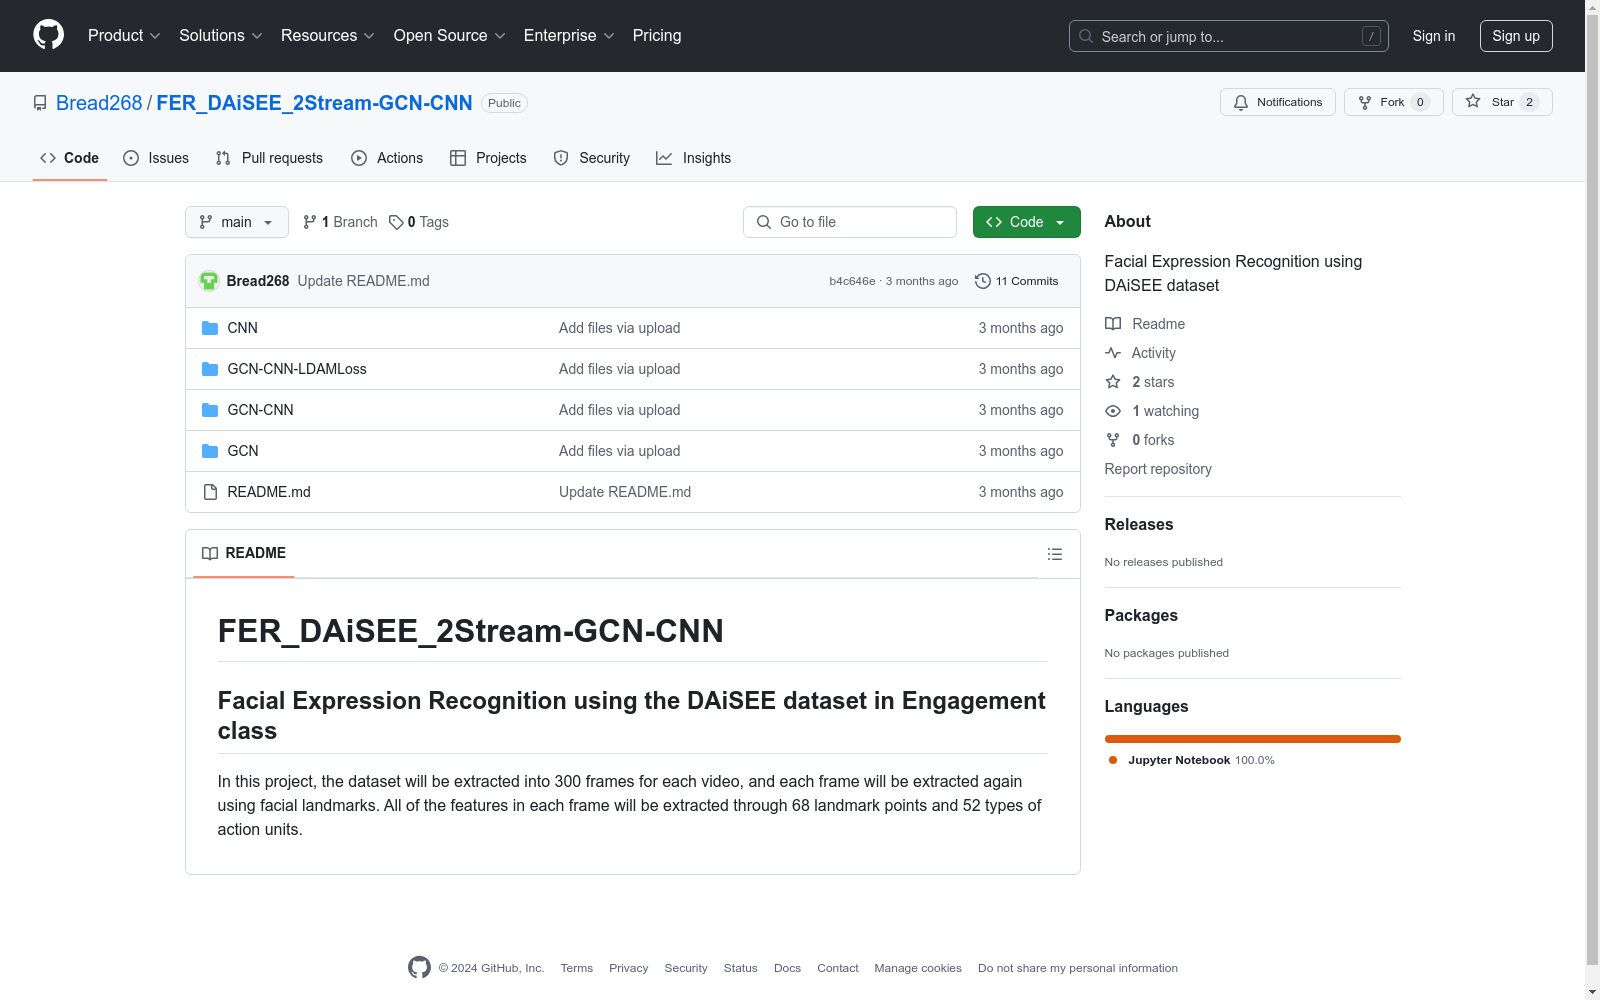Open the Enterprise dropdown
The width and height of the screenshot is (1600, 1000).
(569, 35)
